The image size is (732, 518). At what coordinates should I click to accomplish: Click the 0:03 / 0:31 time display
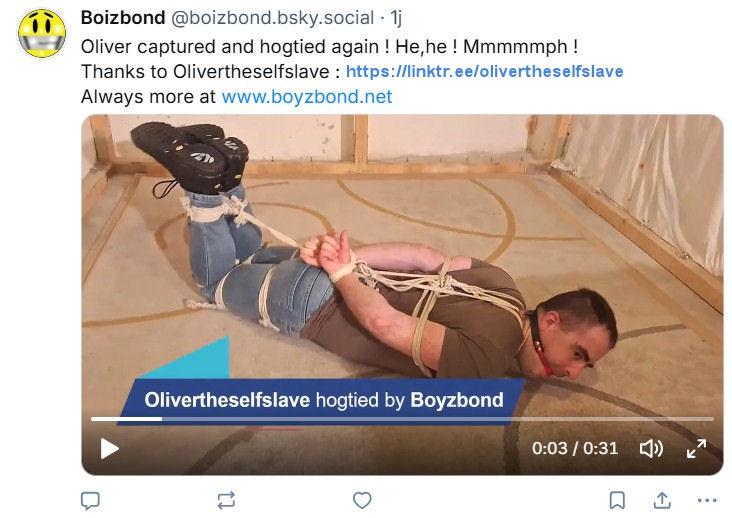(x=575, y=448)
